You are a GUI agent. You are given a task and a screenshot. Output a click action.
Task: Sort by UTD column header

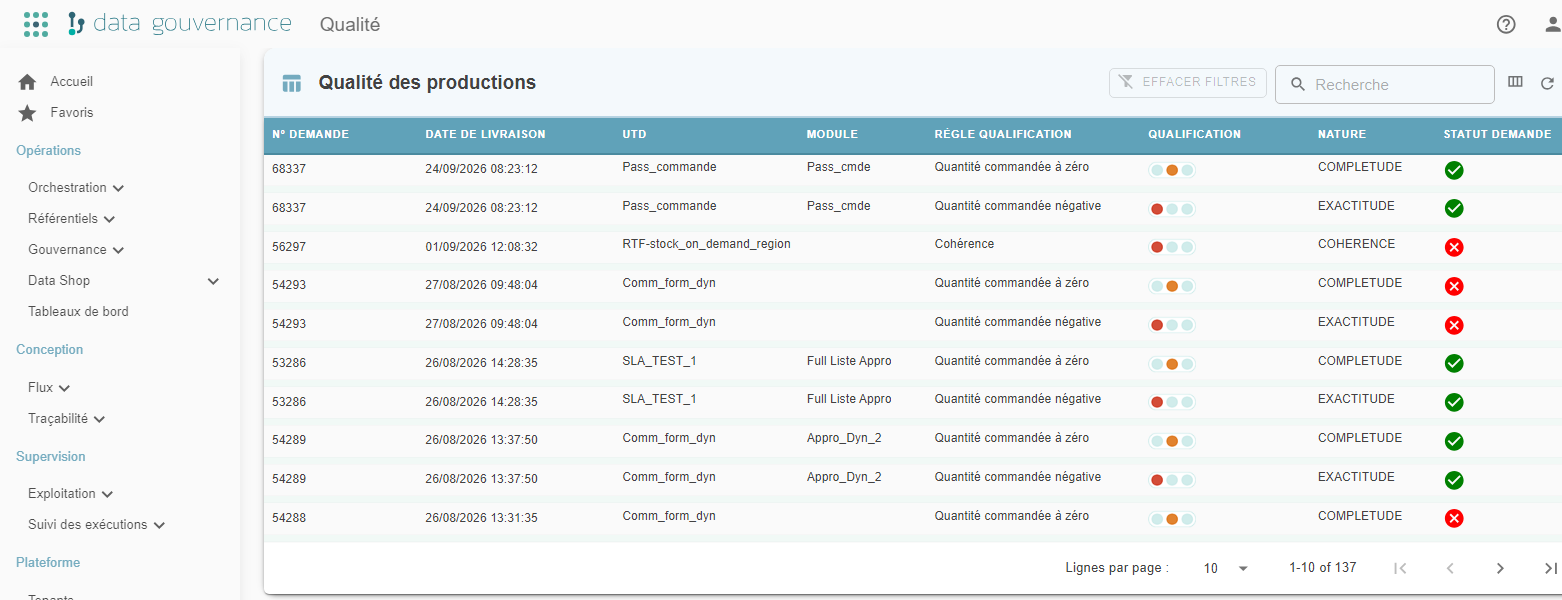[x=634, y=134]
